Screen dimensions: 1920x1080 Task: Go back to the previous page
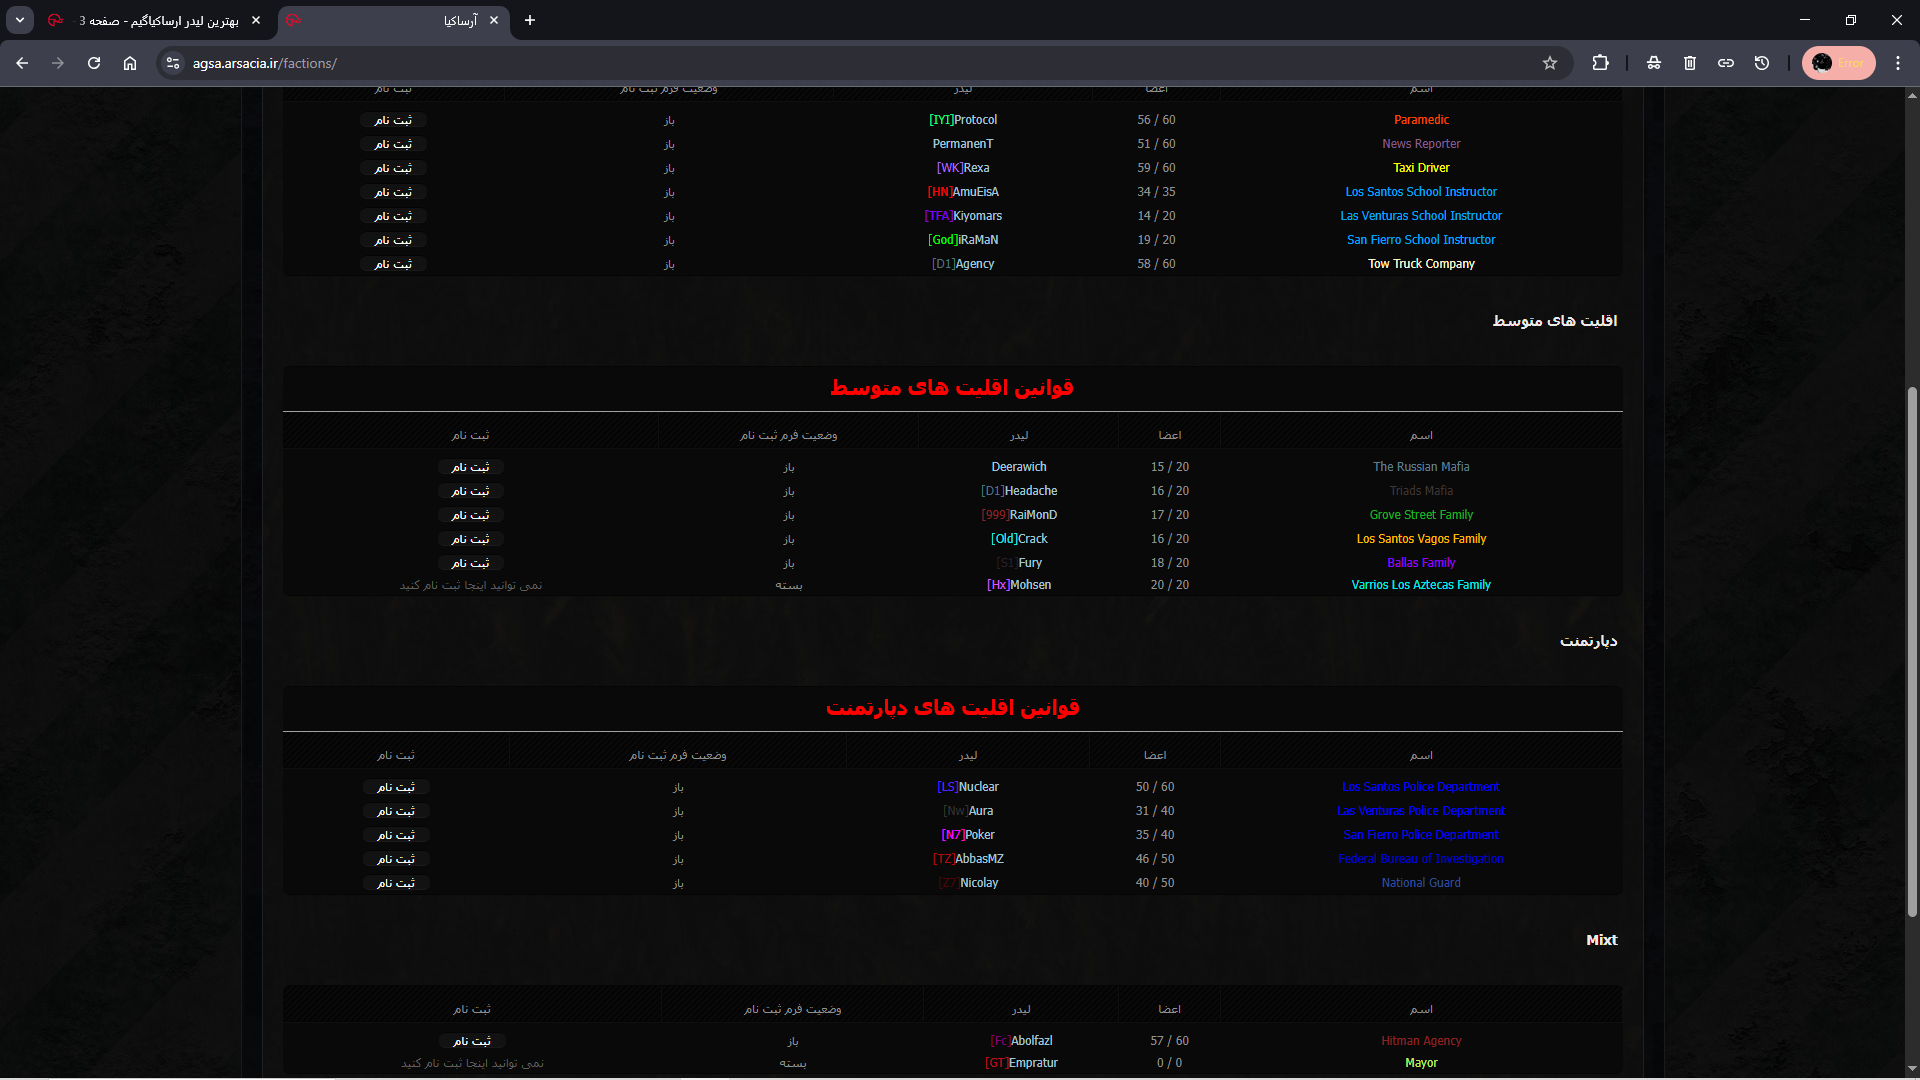tap(22, 63)
